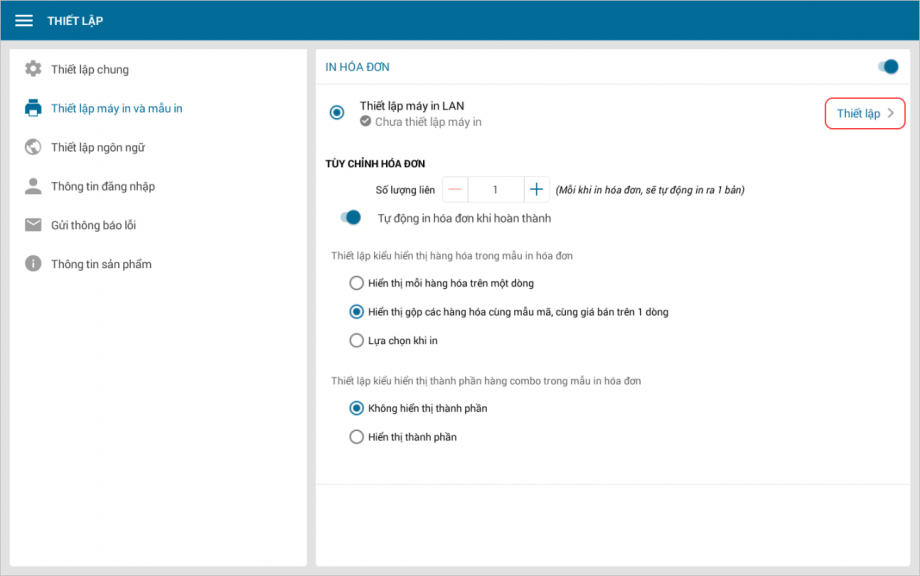Select Lựa chọn khi in option
The image size is (920, 576).
pyautogui.click(x=356, y=340)
